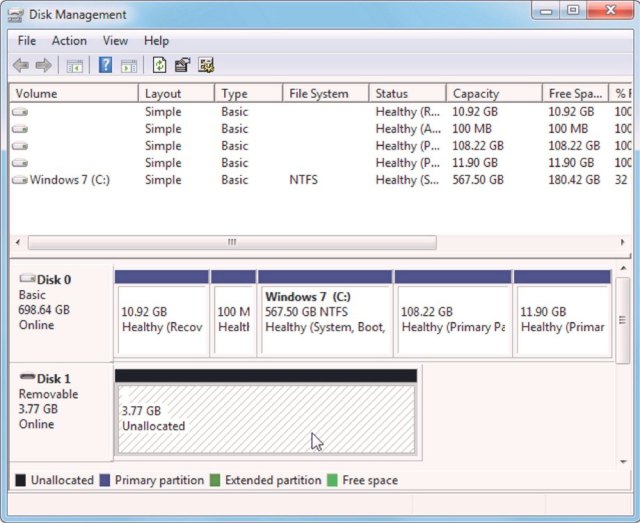Select the 3.77 GB Unallocated space block

[x=265, y=420]
